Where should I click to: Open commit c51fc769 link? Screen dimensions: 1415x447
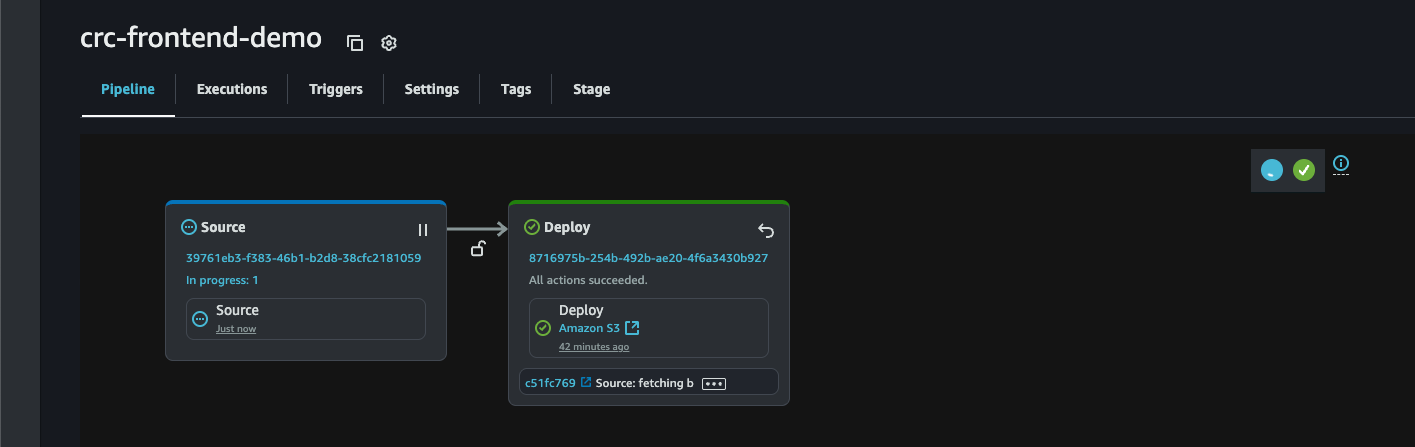point(550,383)
